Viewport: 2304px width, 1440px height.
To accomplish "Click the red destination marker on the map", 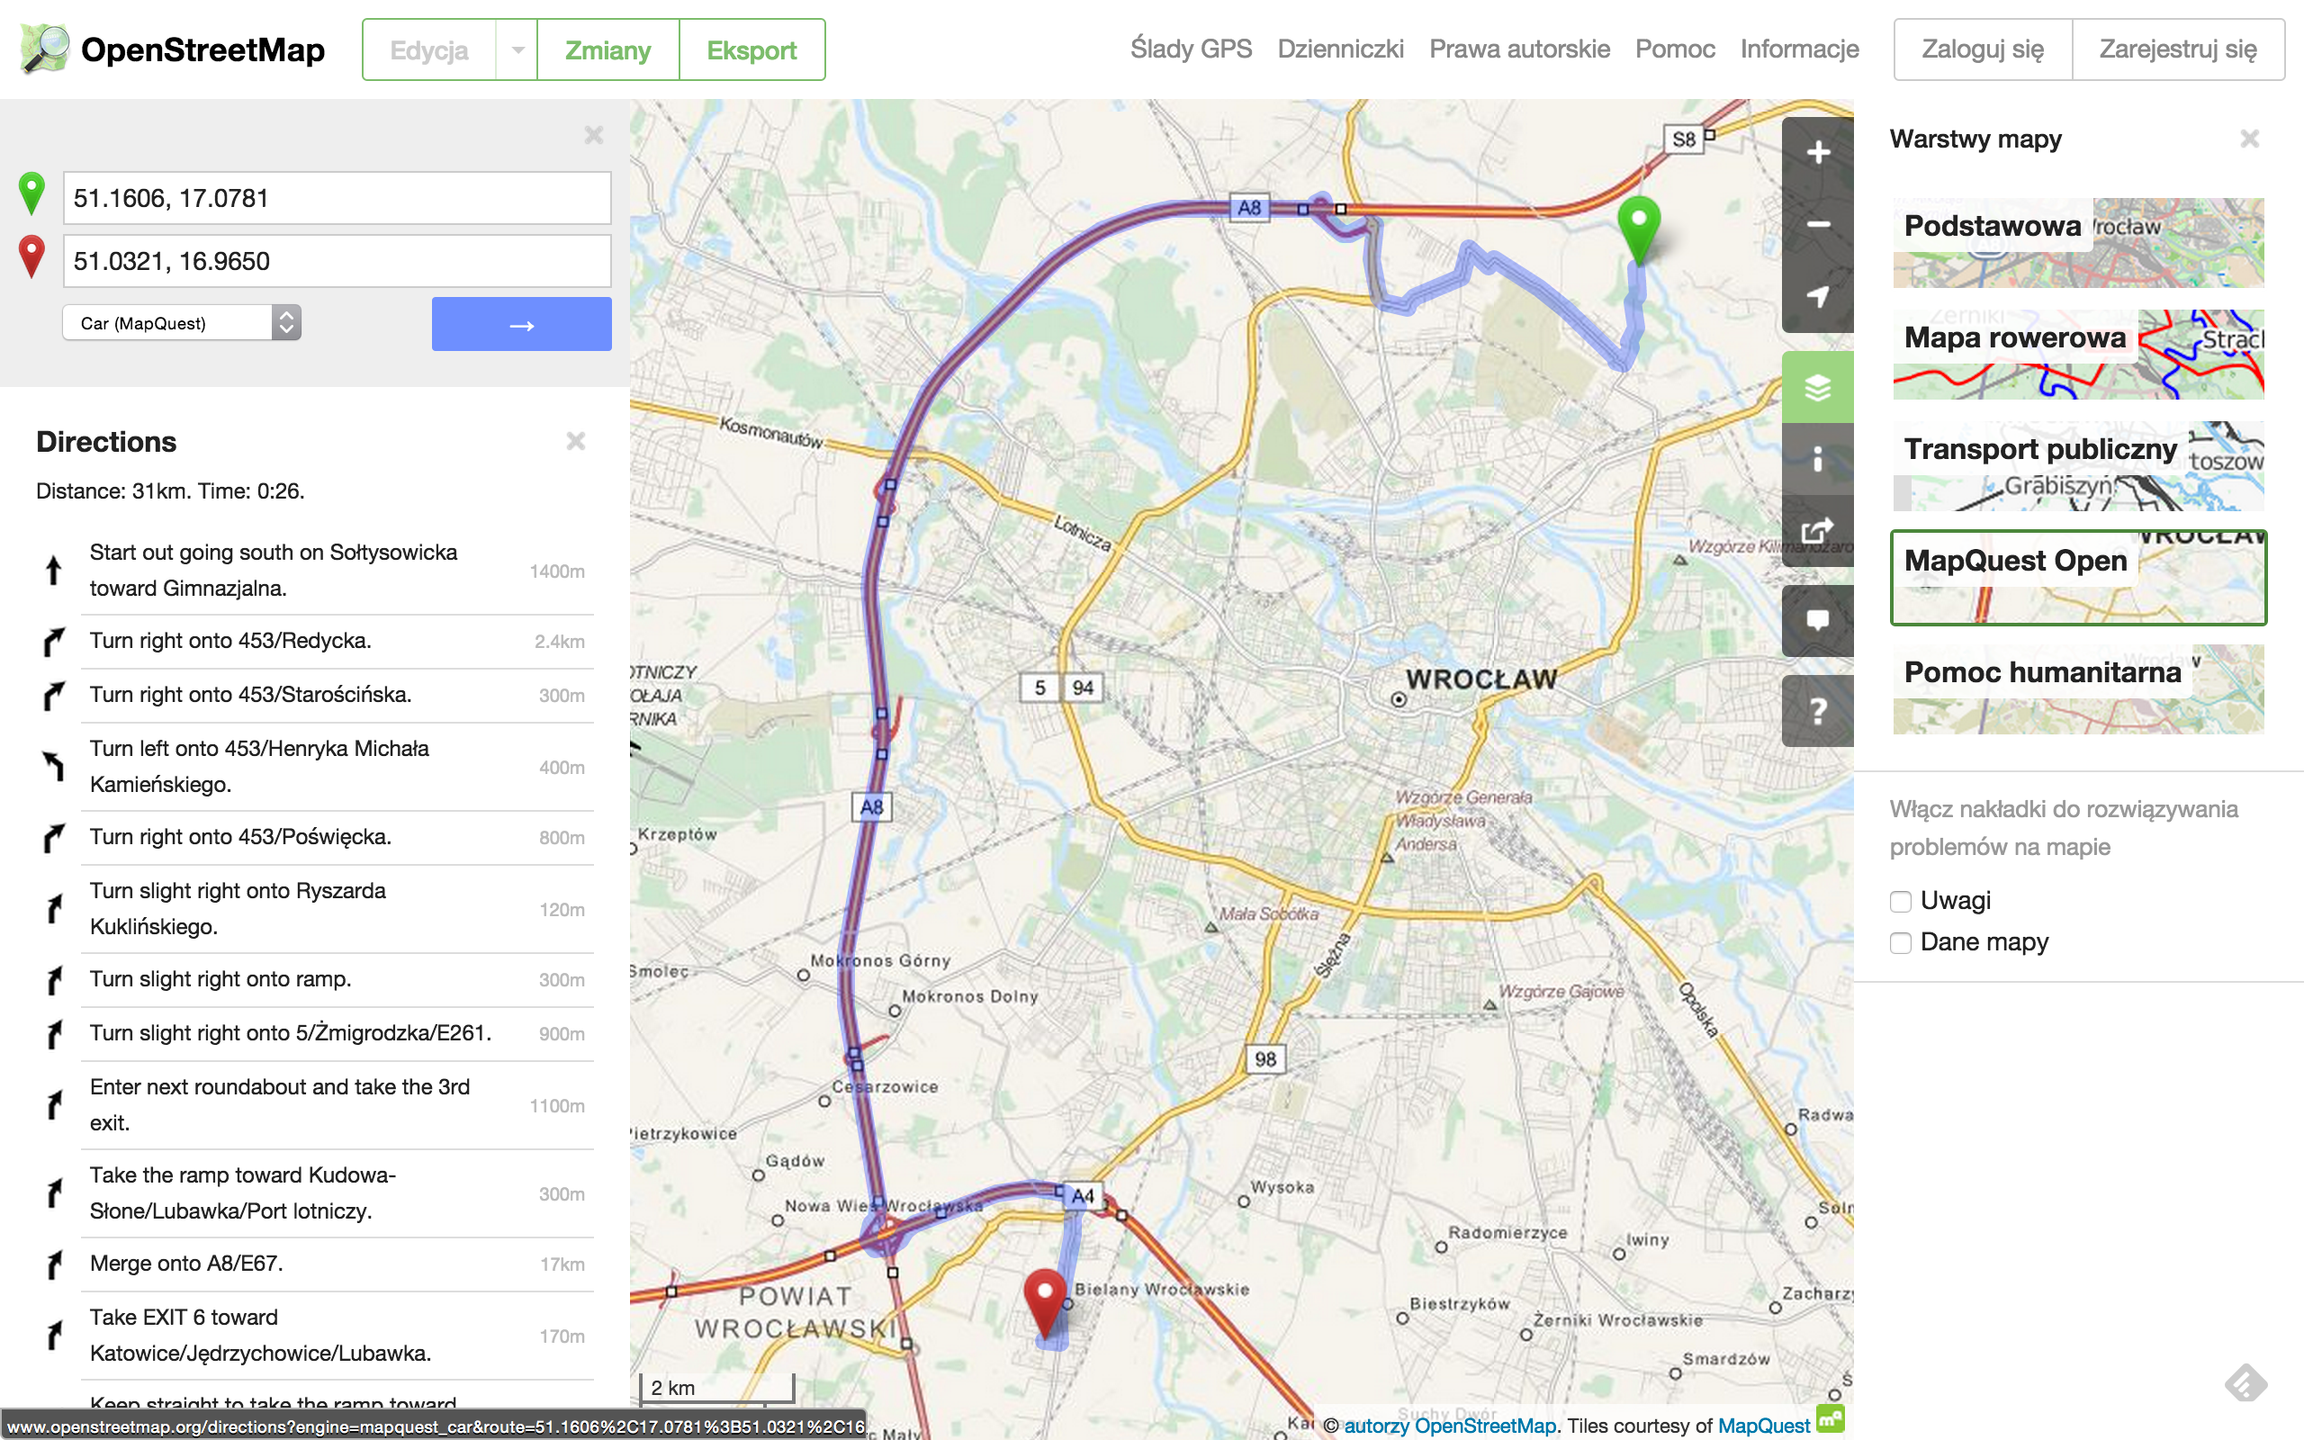I will tap(1046, 1303).
